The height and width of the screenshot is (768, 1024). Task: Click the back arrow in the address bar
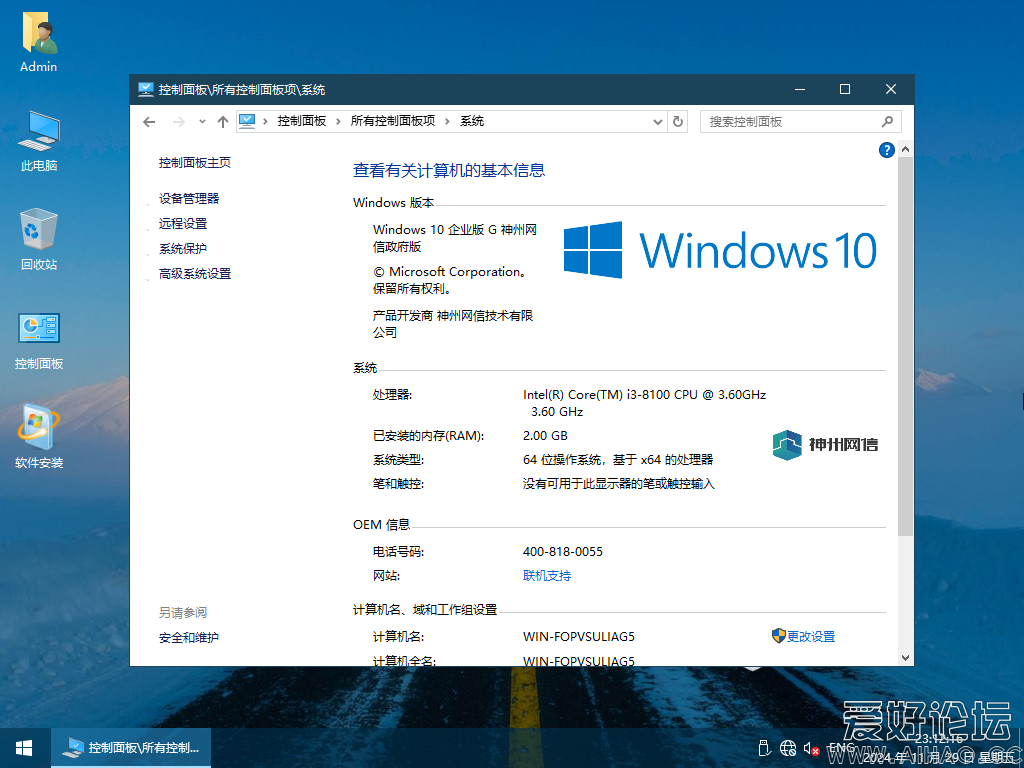pos(149,121)
